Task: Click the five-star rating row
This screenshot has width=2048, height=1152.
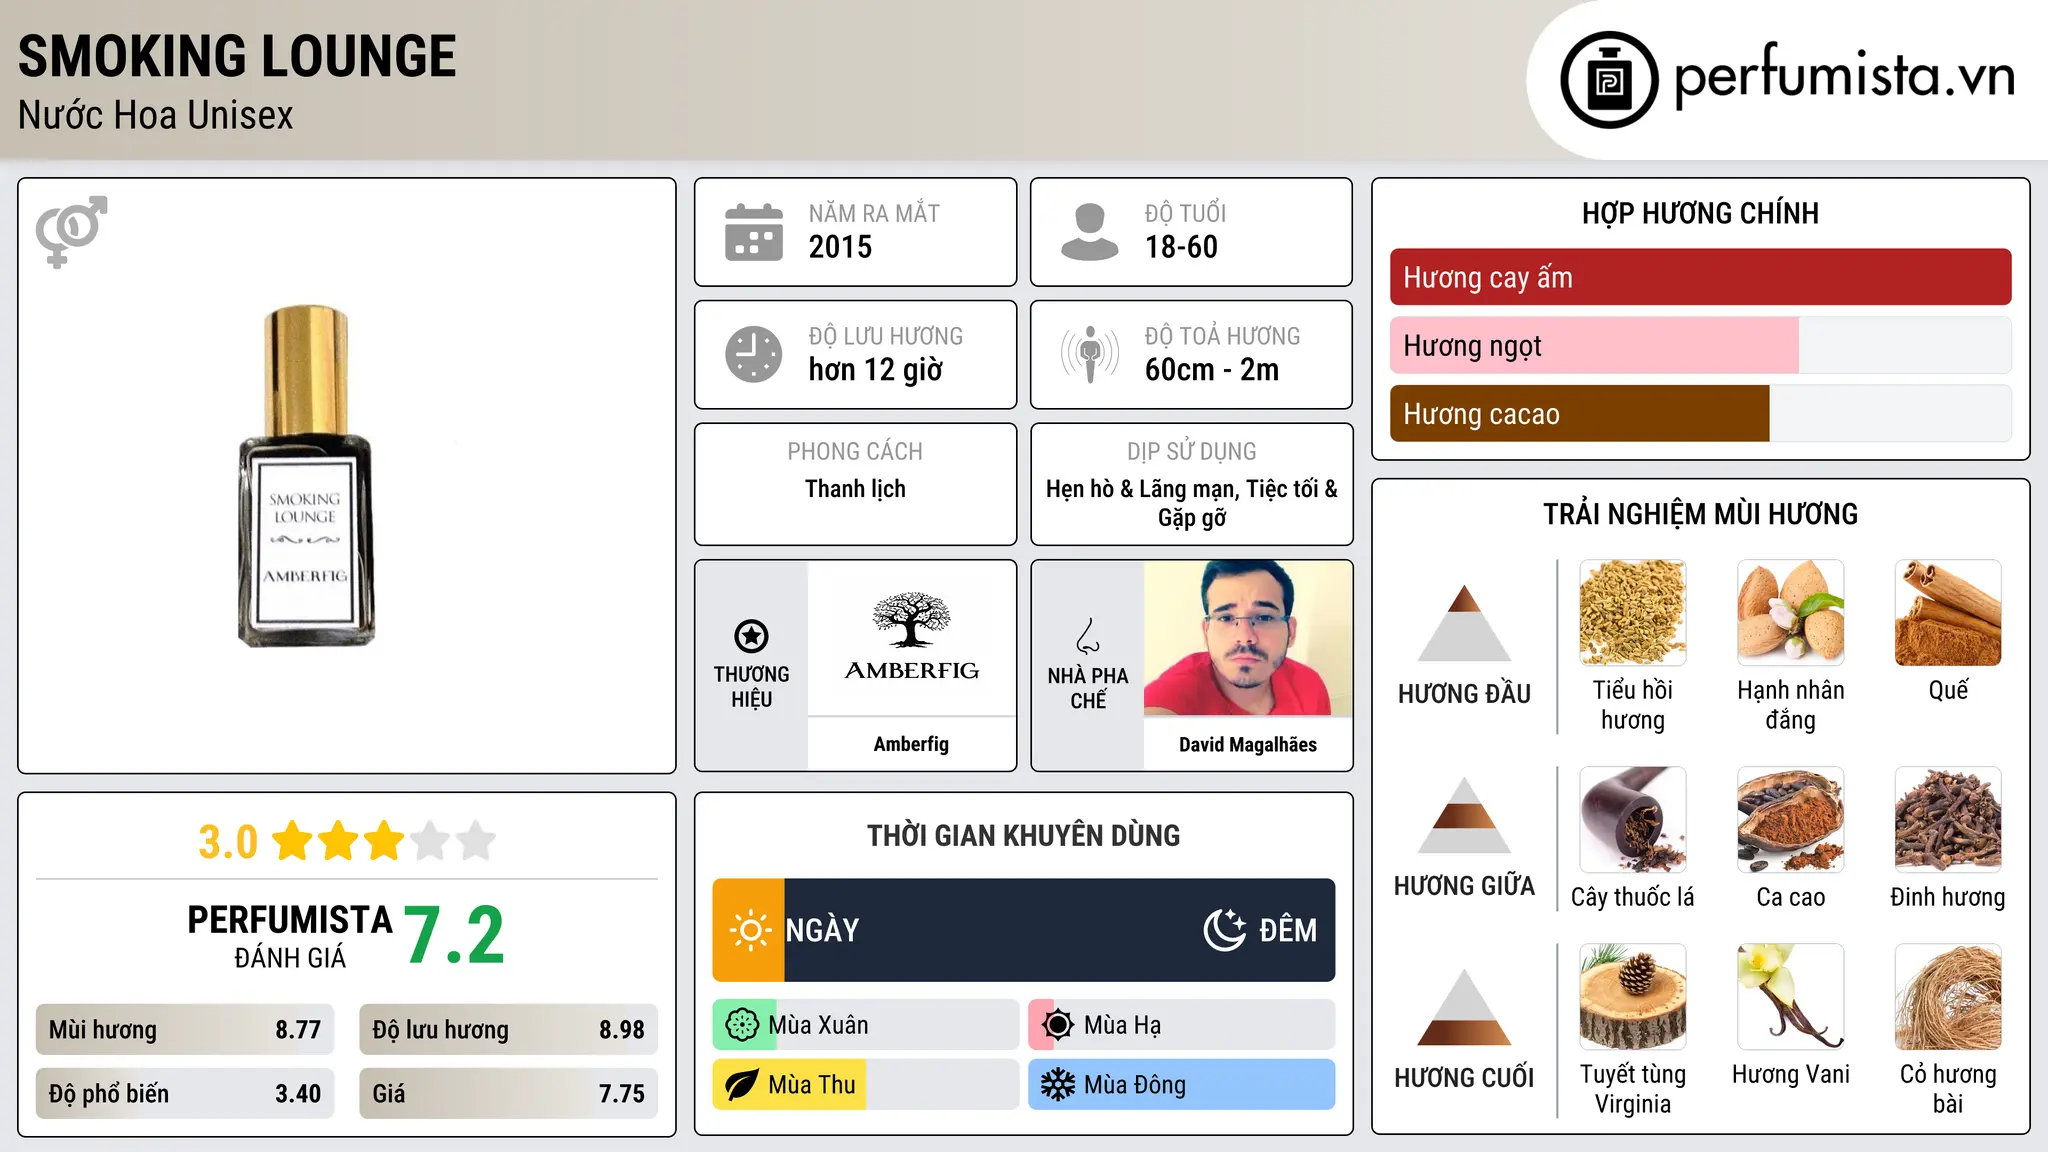Action: click(383, 841)
